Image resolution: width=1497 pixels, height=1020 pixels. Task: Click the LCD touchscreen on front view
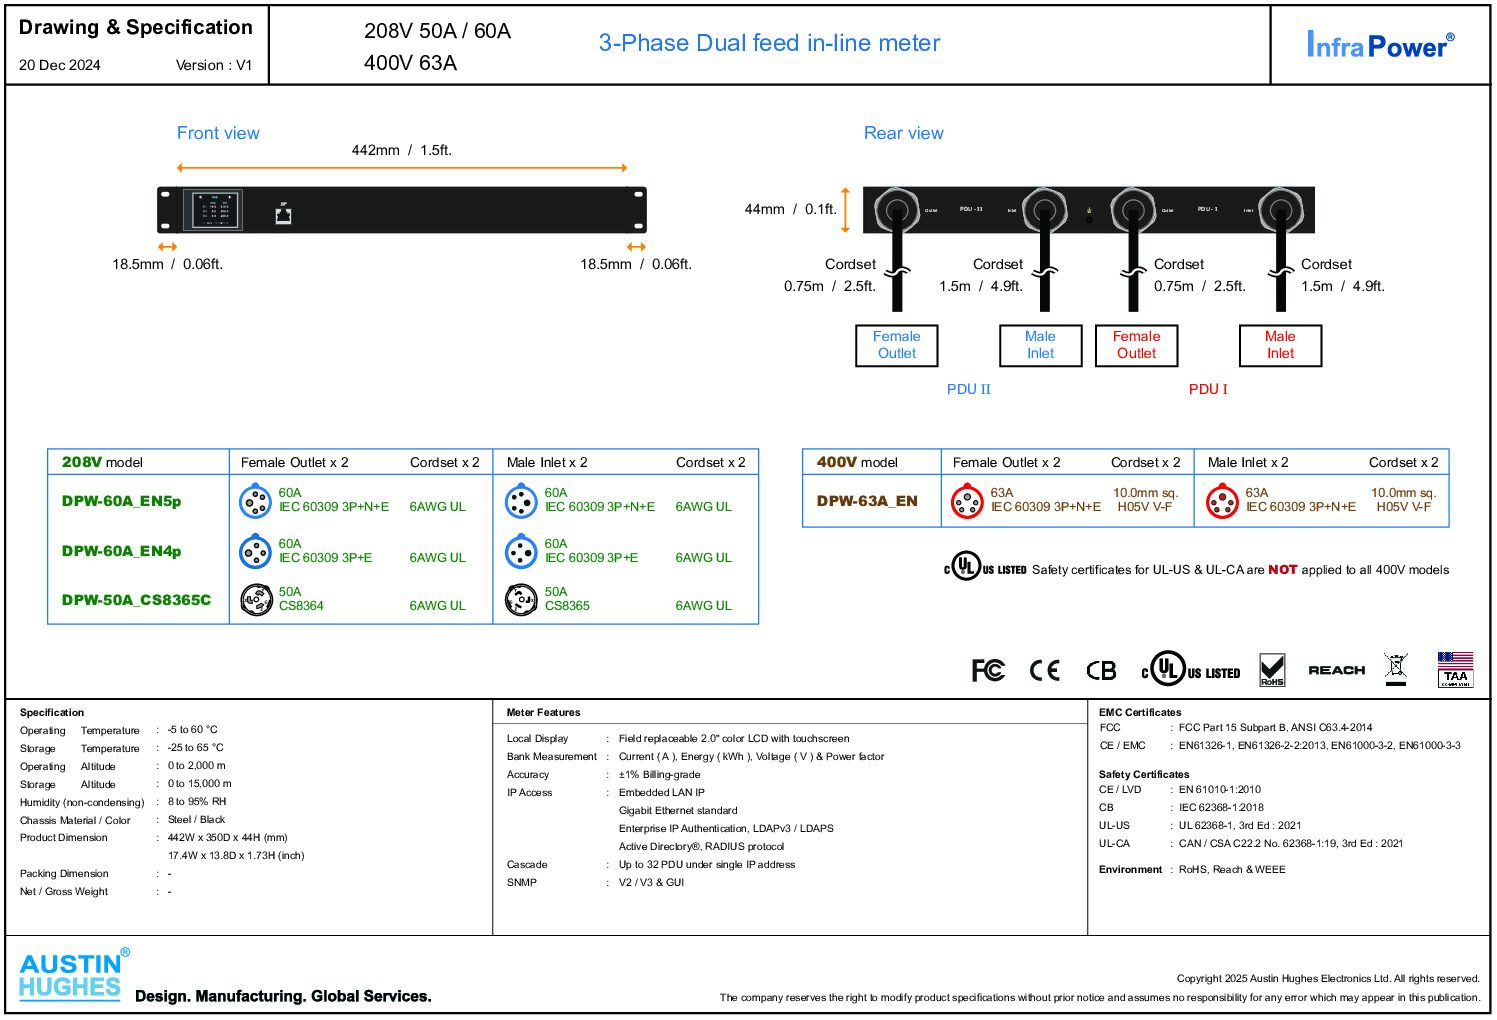pyautogui.click(x=216, y=210)
